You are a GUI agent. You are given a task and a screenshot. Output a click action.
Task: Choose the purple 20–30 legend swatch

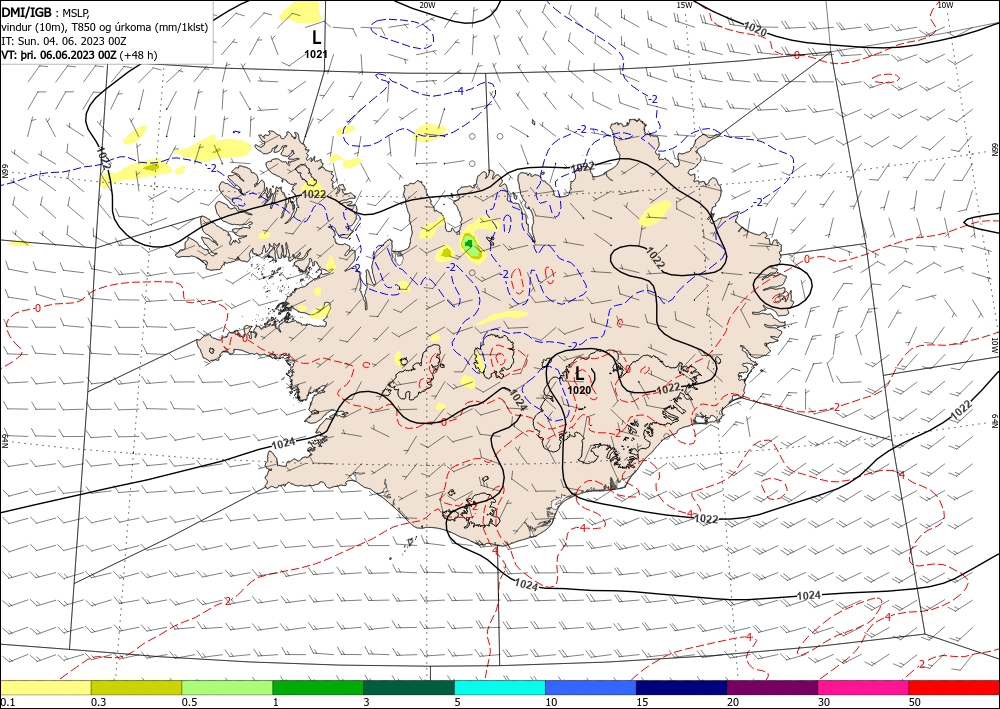tap(772, 687)
